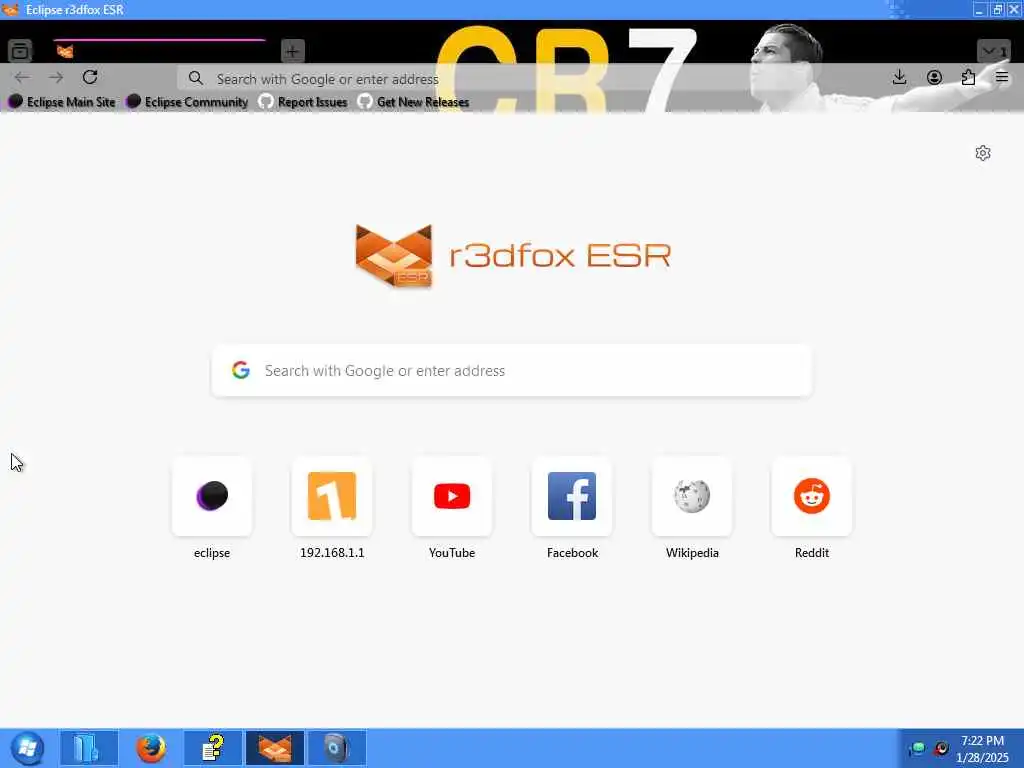Open the hamburger application menu
This screenshot has width=1024, height=768.
[x=1002, y=78]
